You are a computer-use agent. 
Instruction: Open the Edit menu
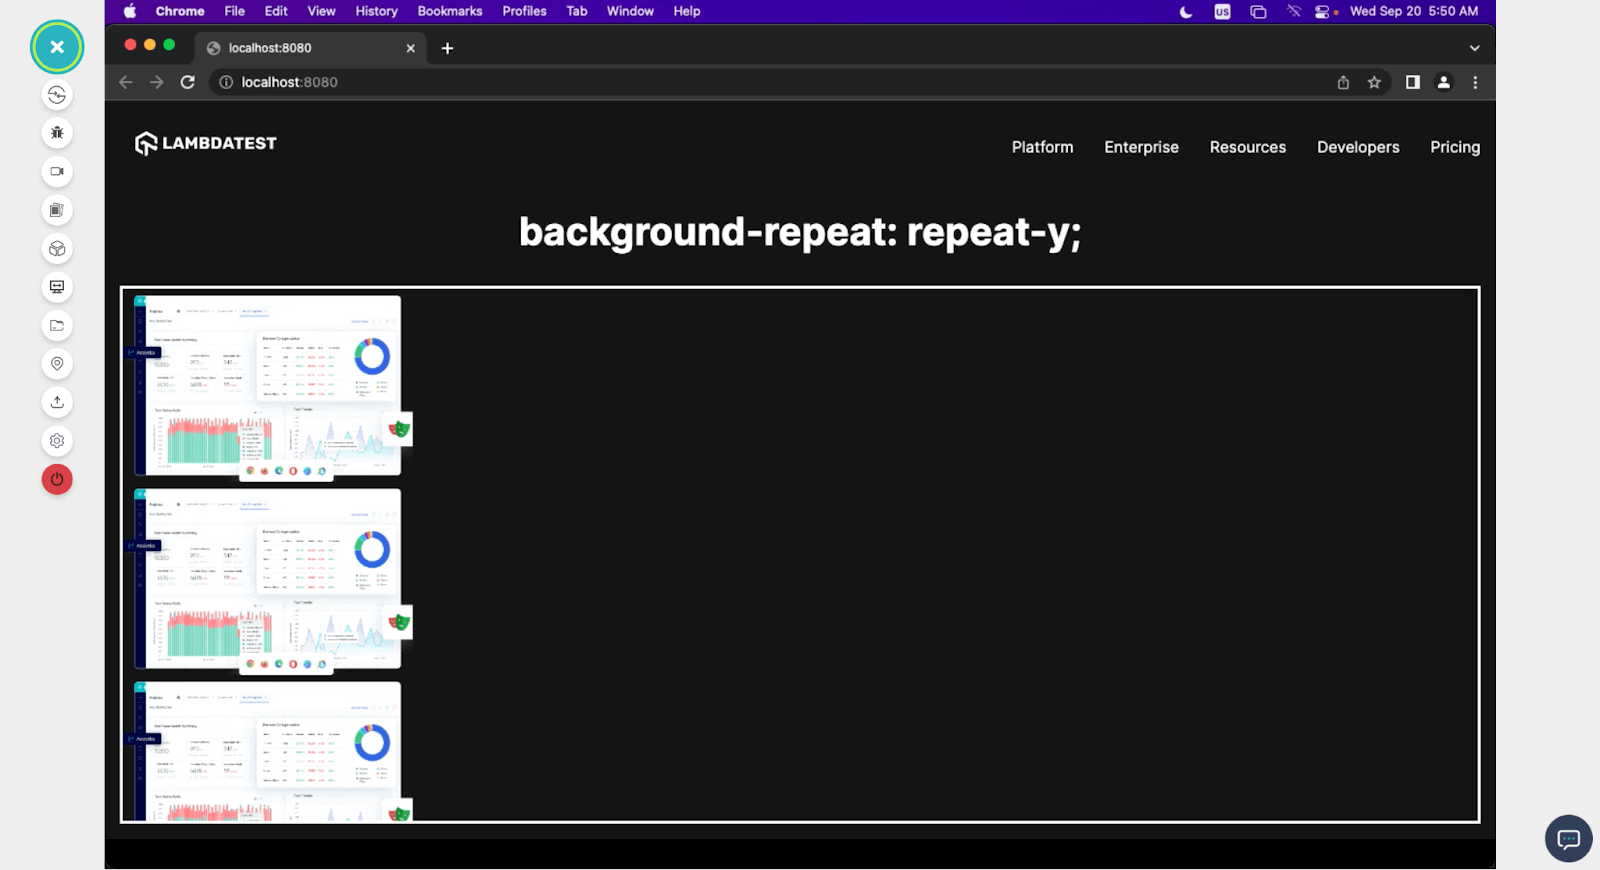pos(276,11)
